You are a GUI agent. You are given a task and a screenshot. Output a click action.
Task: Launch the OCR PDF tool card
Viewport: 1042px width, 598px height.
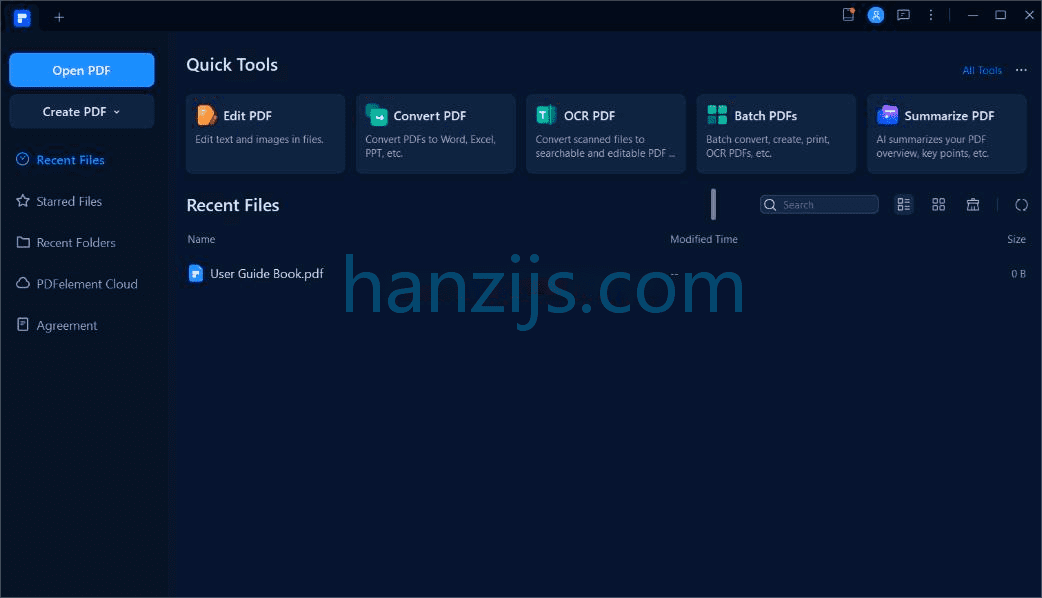click(606, 134)
